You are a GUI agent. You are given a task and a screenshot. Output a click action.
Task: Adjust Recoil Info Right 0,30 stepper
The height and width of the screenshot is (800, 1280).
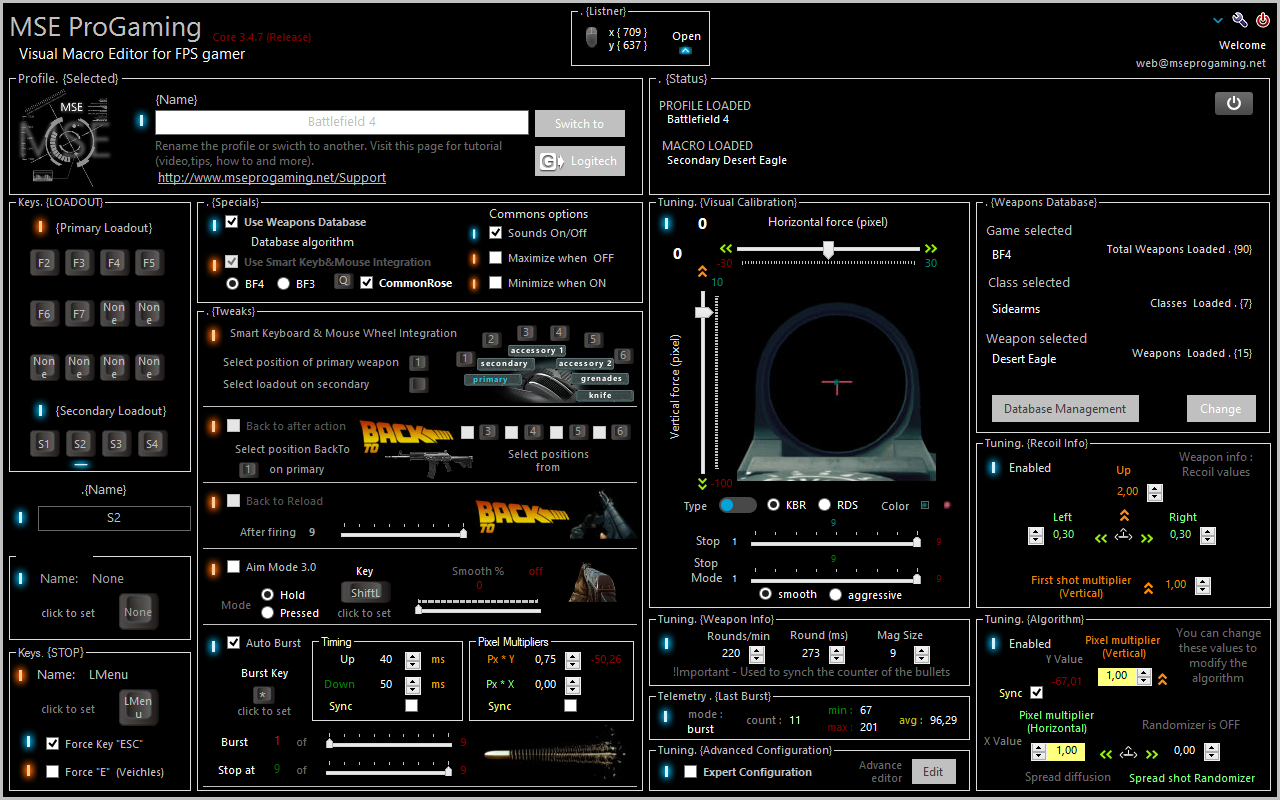1208,535
